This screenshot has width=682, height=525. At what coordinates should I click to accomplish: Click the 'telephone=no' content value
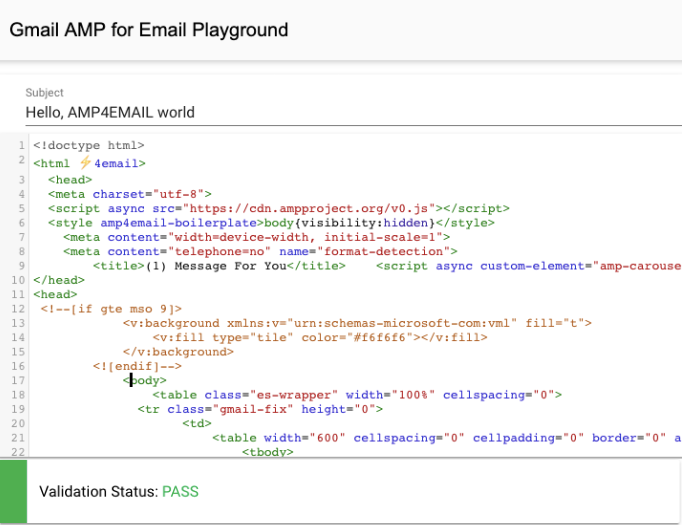click(x=219, y=251)
